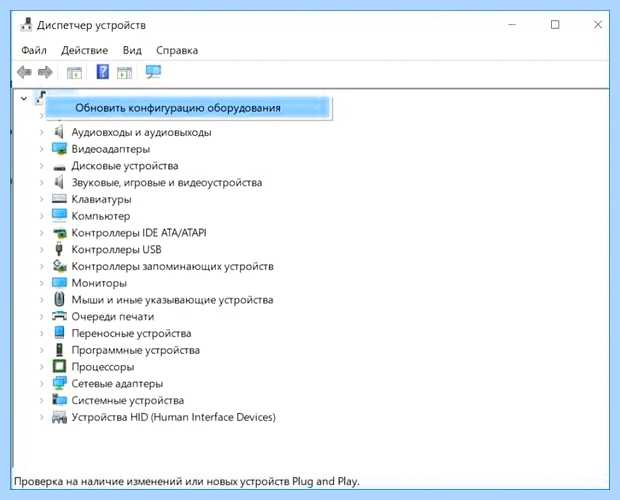Click the Forward arrow toolbar icon

pos(45,72)
